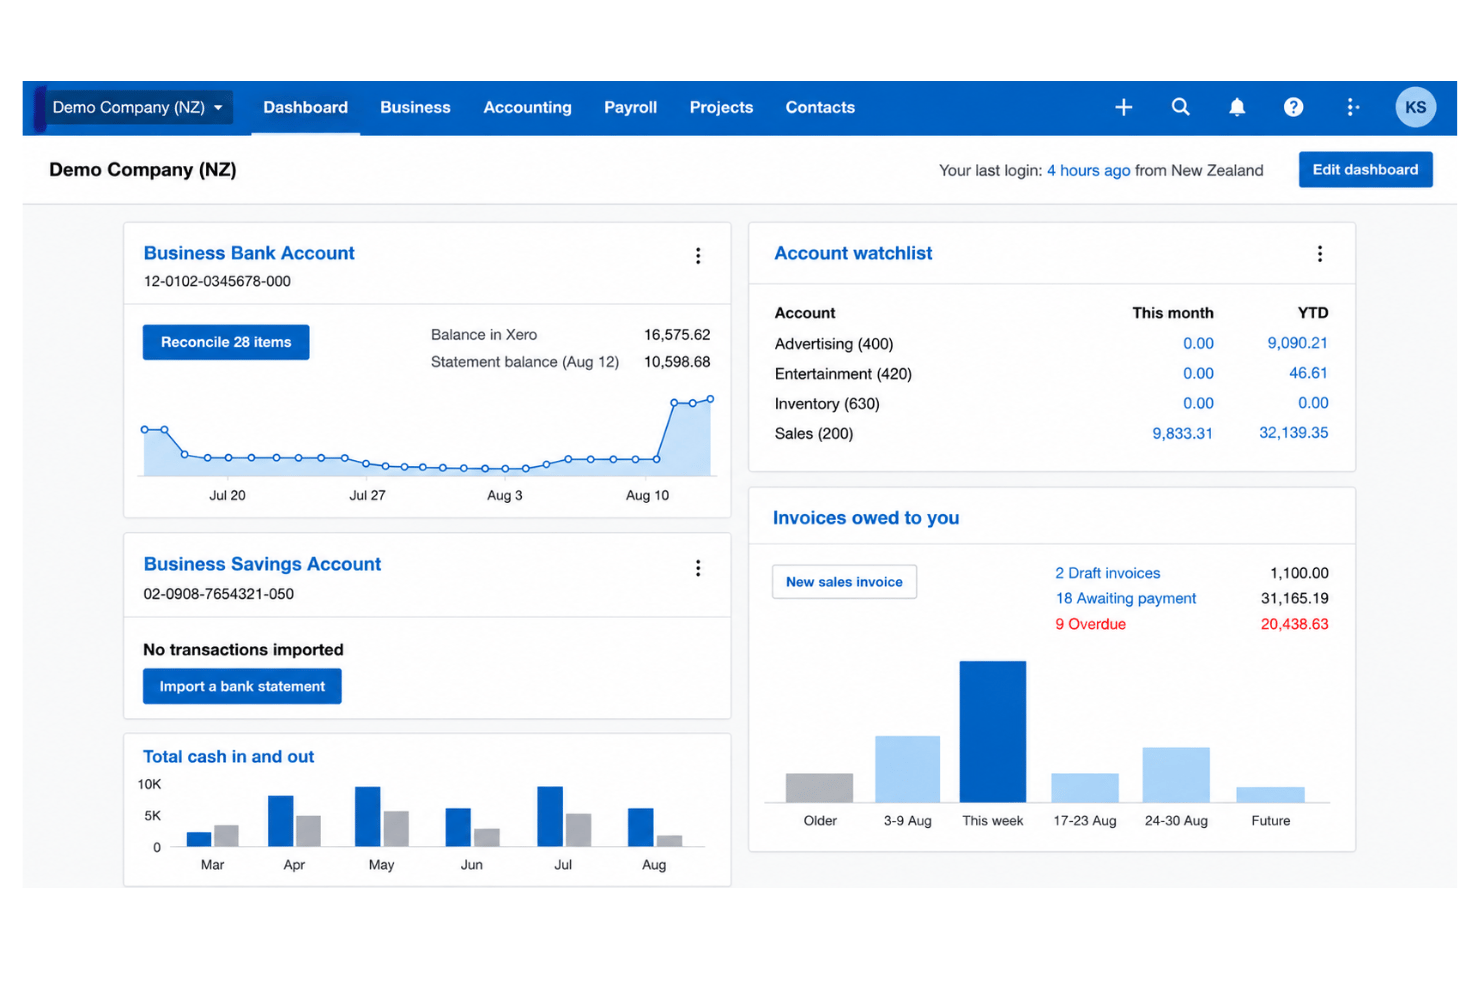This screenshot has height=987, width=1480.
Task: Open the Accounting menu
Action: (x=527, y=107)
